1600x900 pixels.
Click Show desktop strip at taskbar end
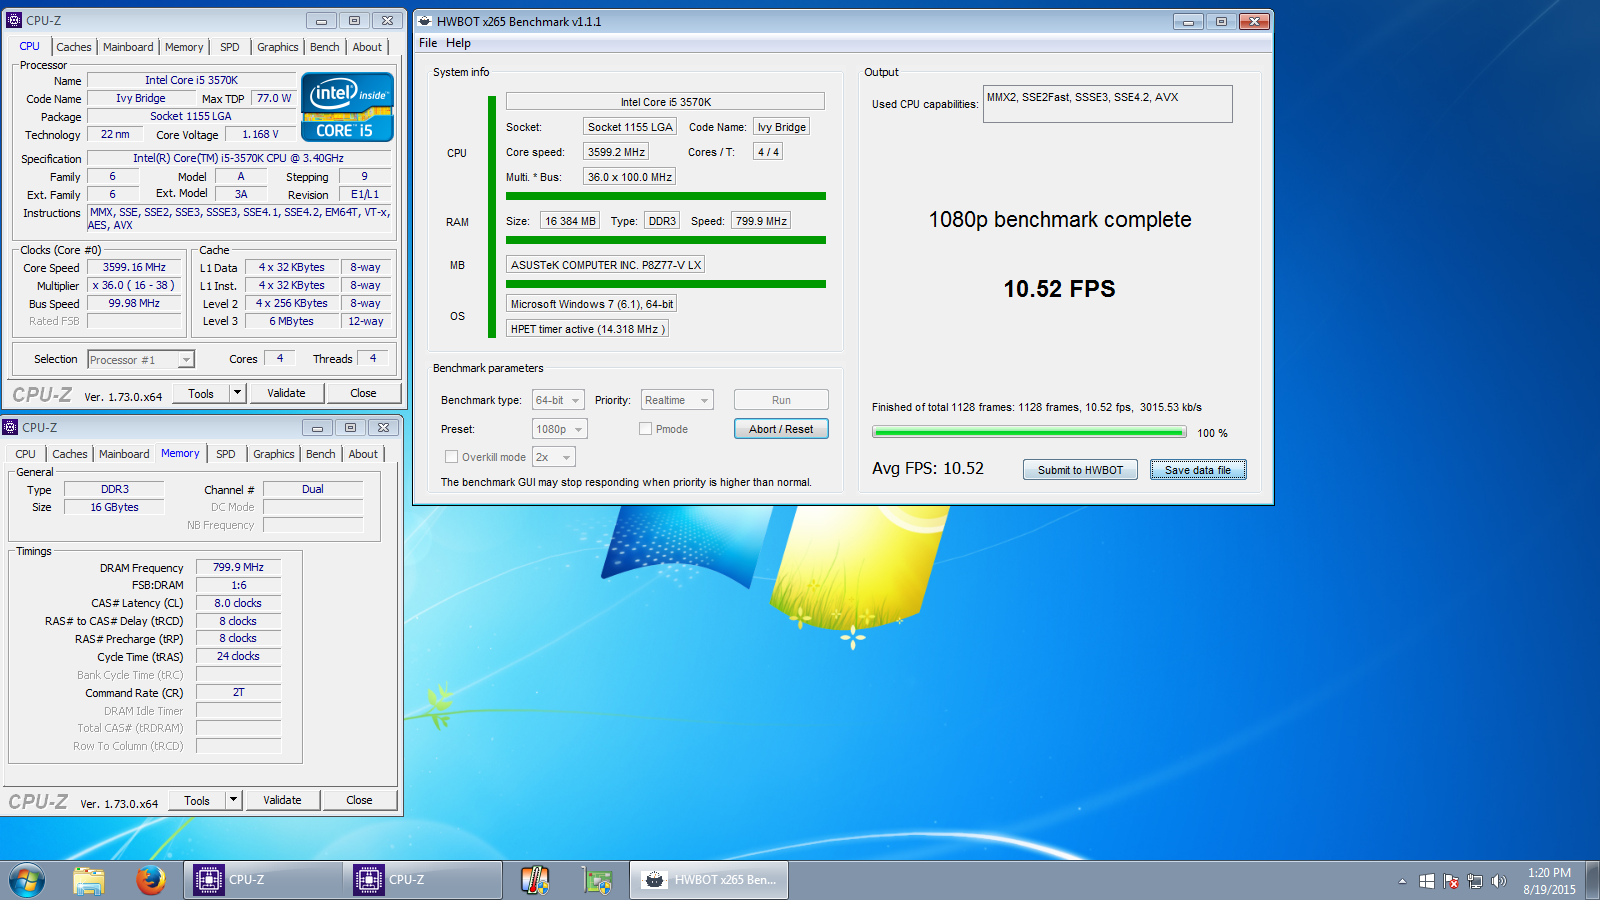1592,881
